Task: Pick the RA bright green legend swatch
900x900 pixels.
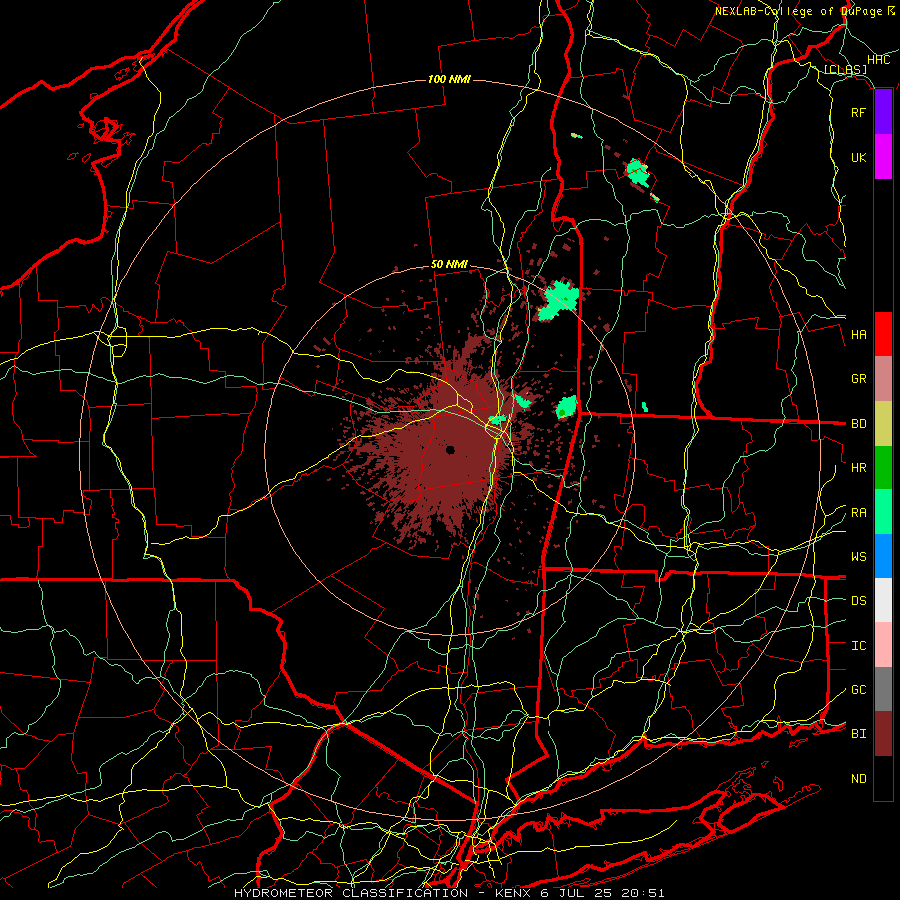Action: pyautogui.click(x=883, y=512)
